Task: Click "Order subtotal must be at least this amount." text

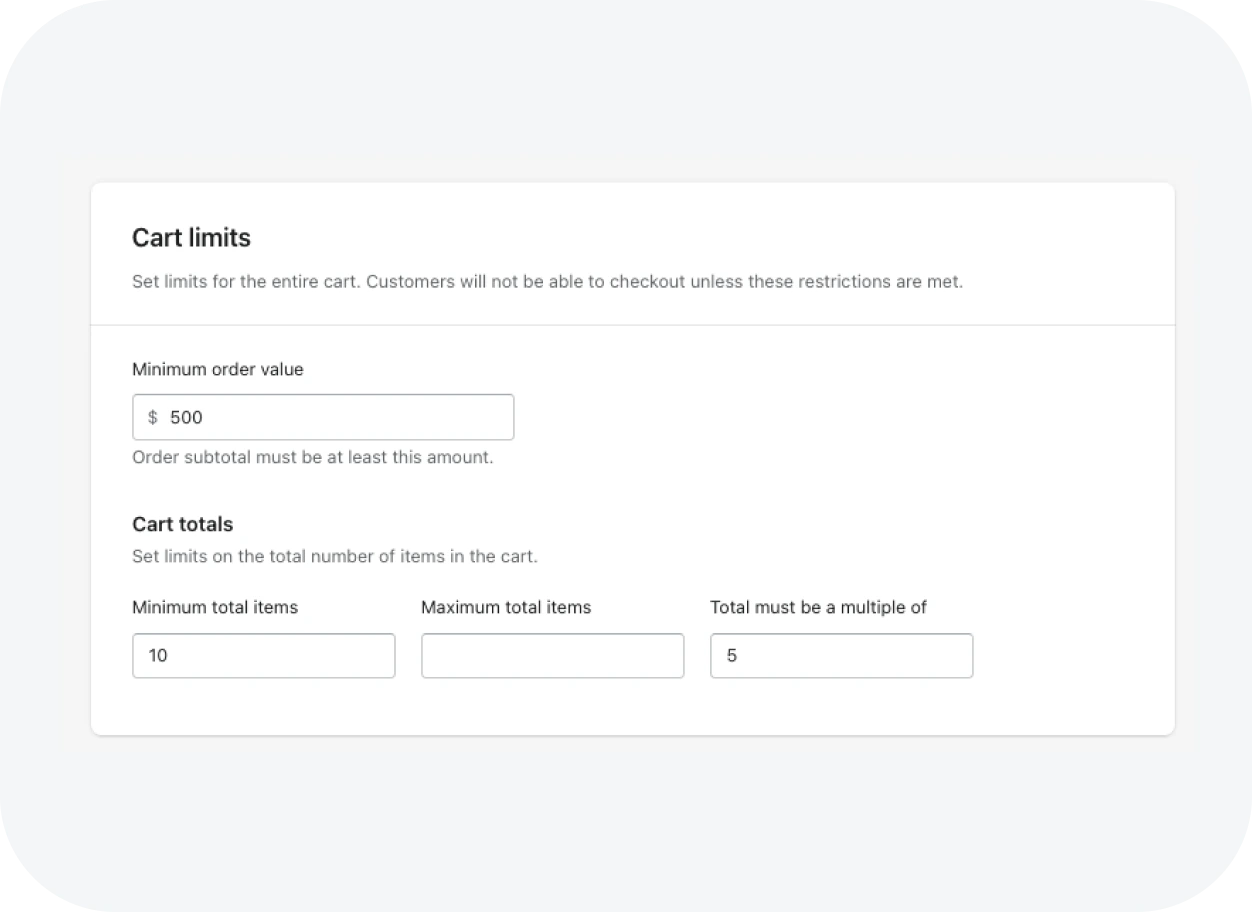Action: coord(313,458)
